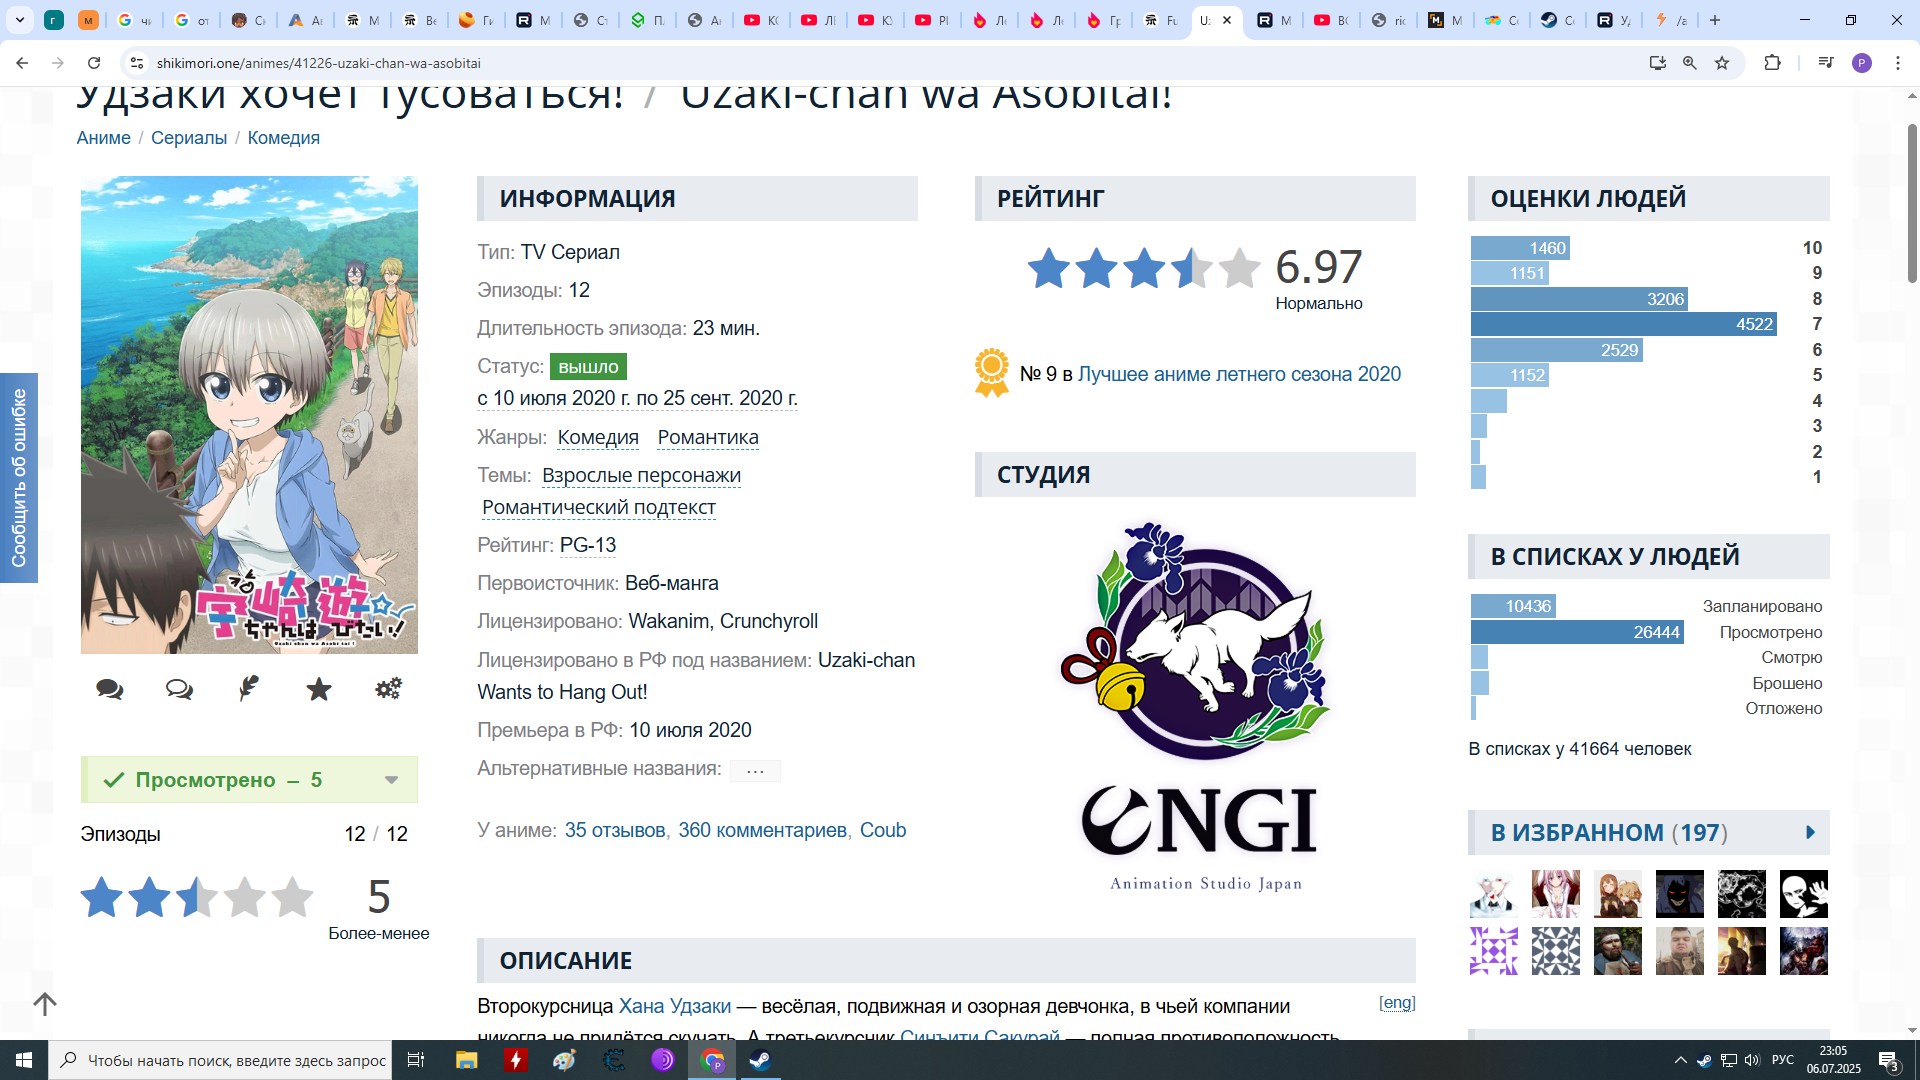Expand the Просмотрено status dropdown
This screenshot has height=1080, width=1920.
392,780
